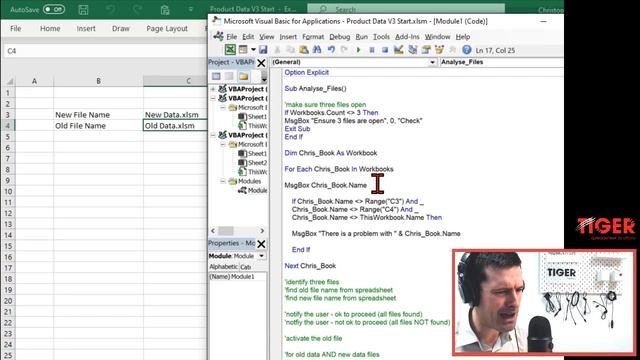Select cell containing New Data.xlsm
The image size is (640, 360).
[175, 115]
